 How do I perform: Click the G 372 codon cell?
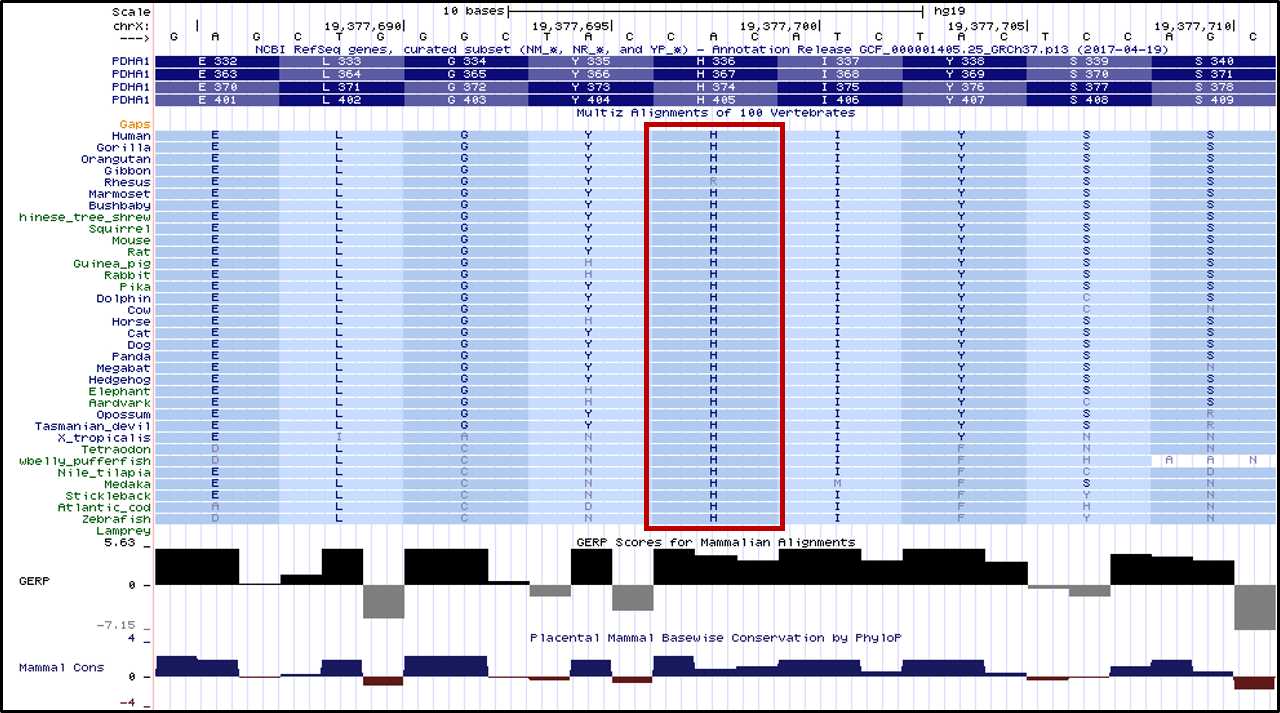(466, 87)
